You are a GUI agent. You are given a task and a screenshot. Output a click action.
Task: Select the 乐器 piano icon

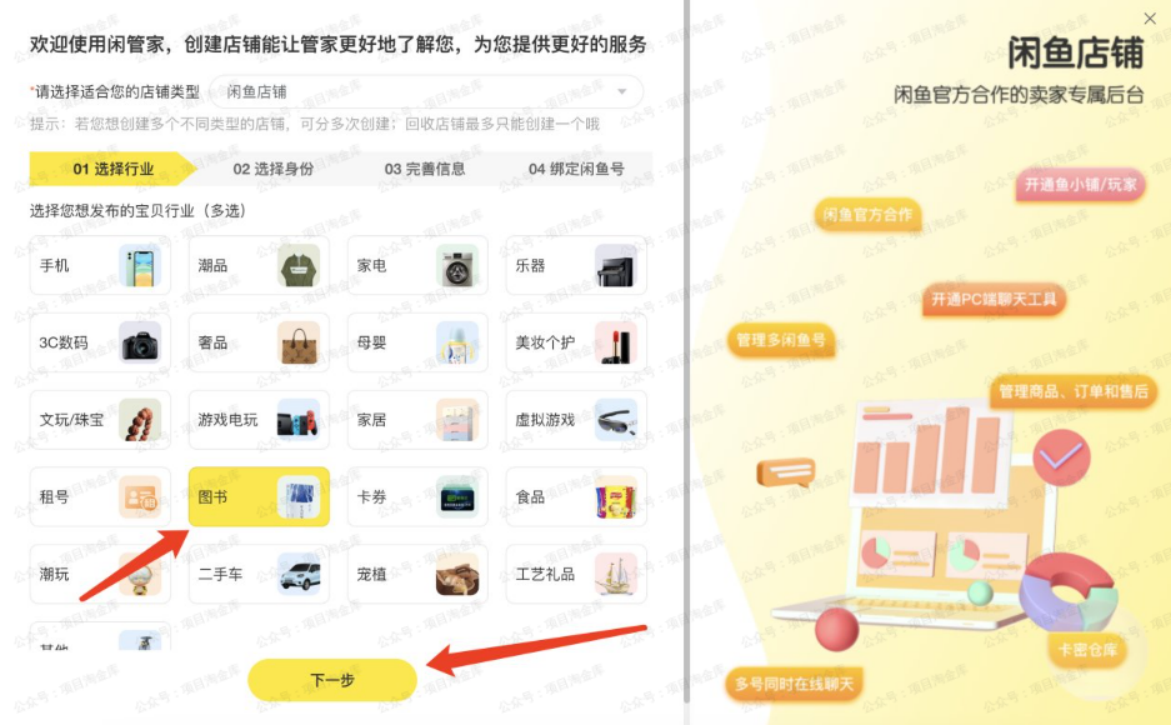615,265
